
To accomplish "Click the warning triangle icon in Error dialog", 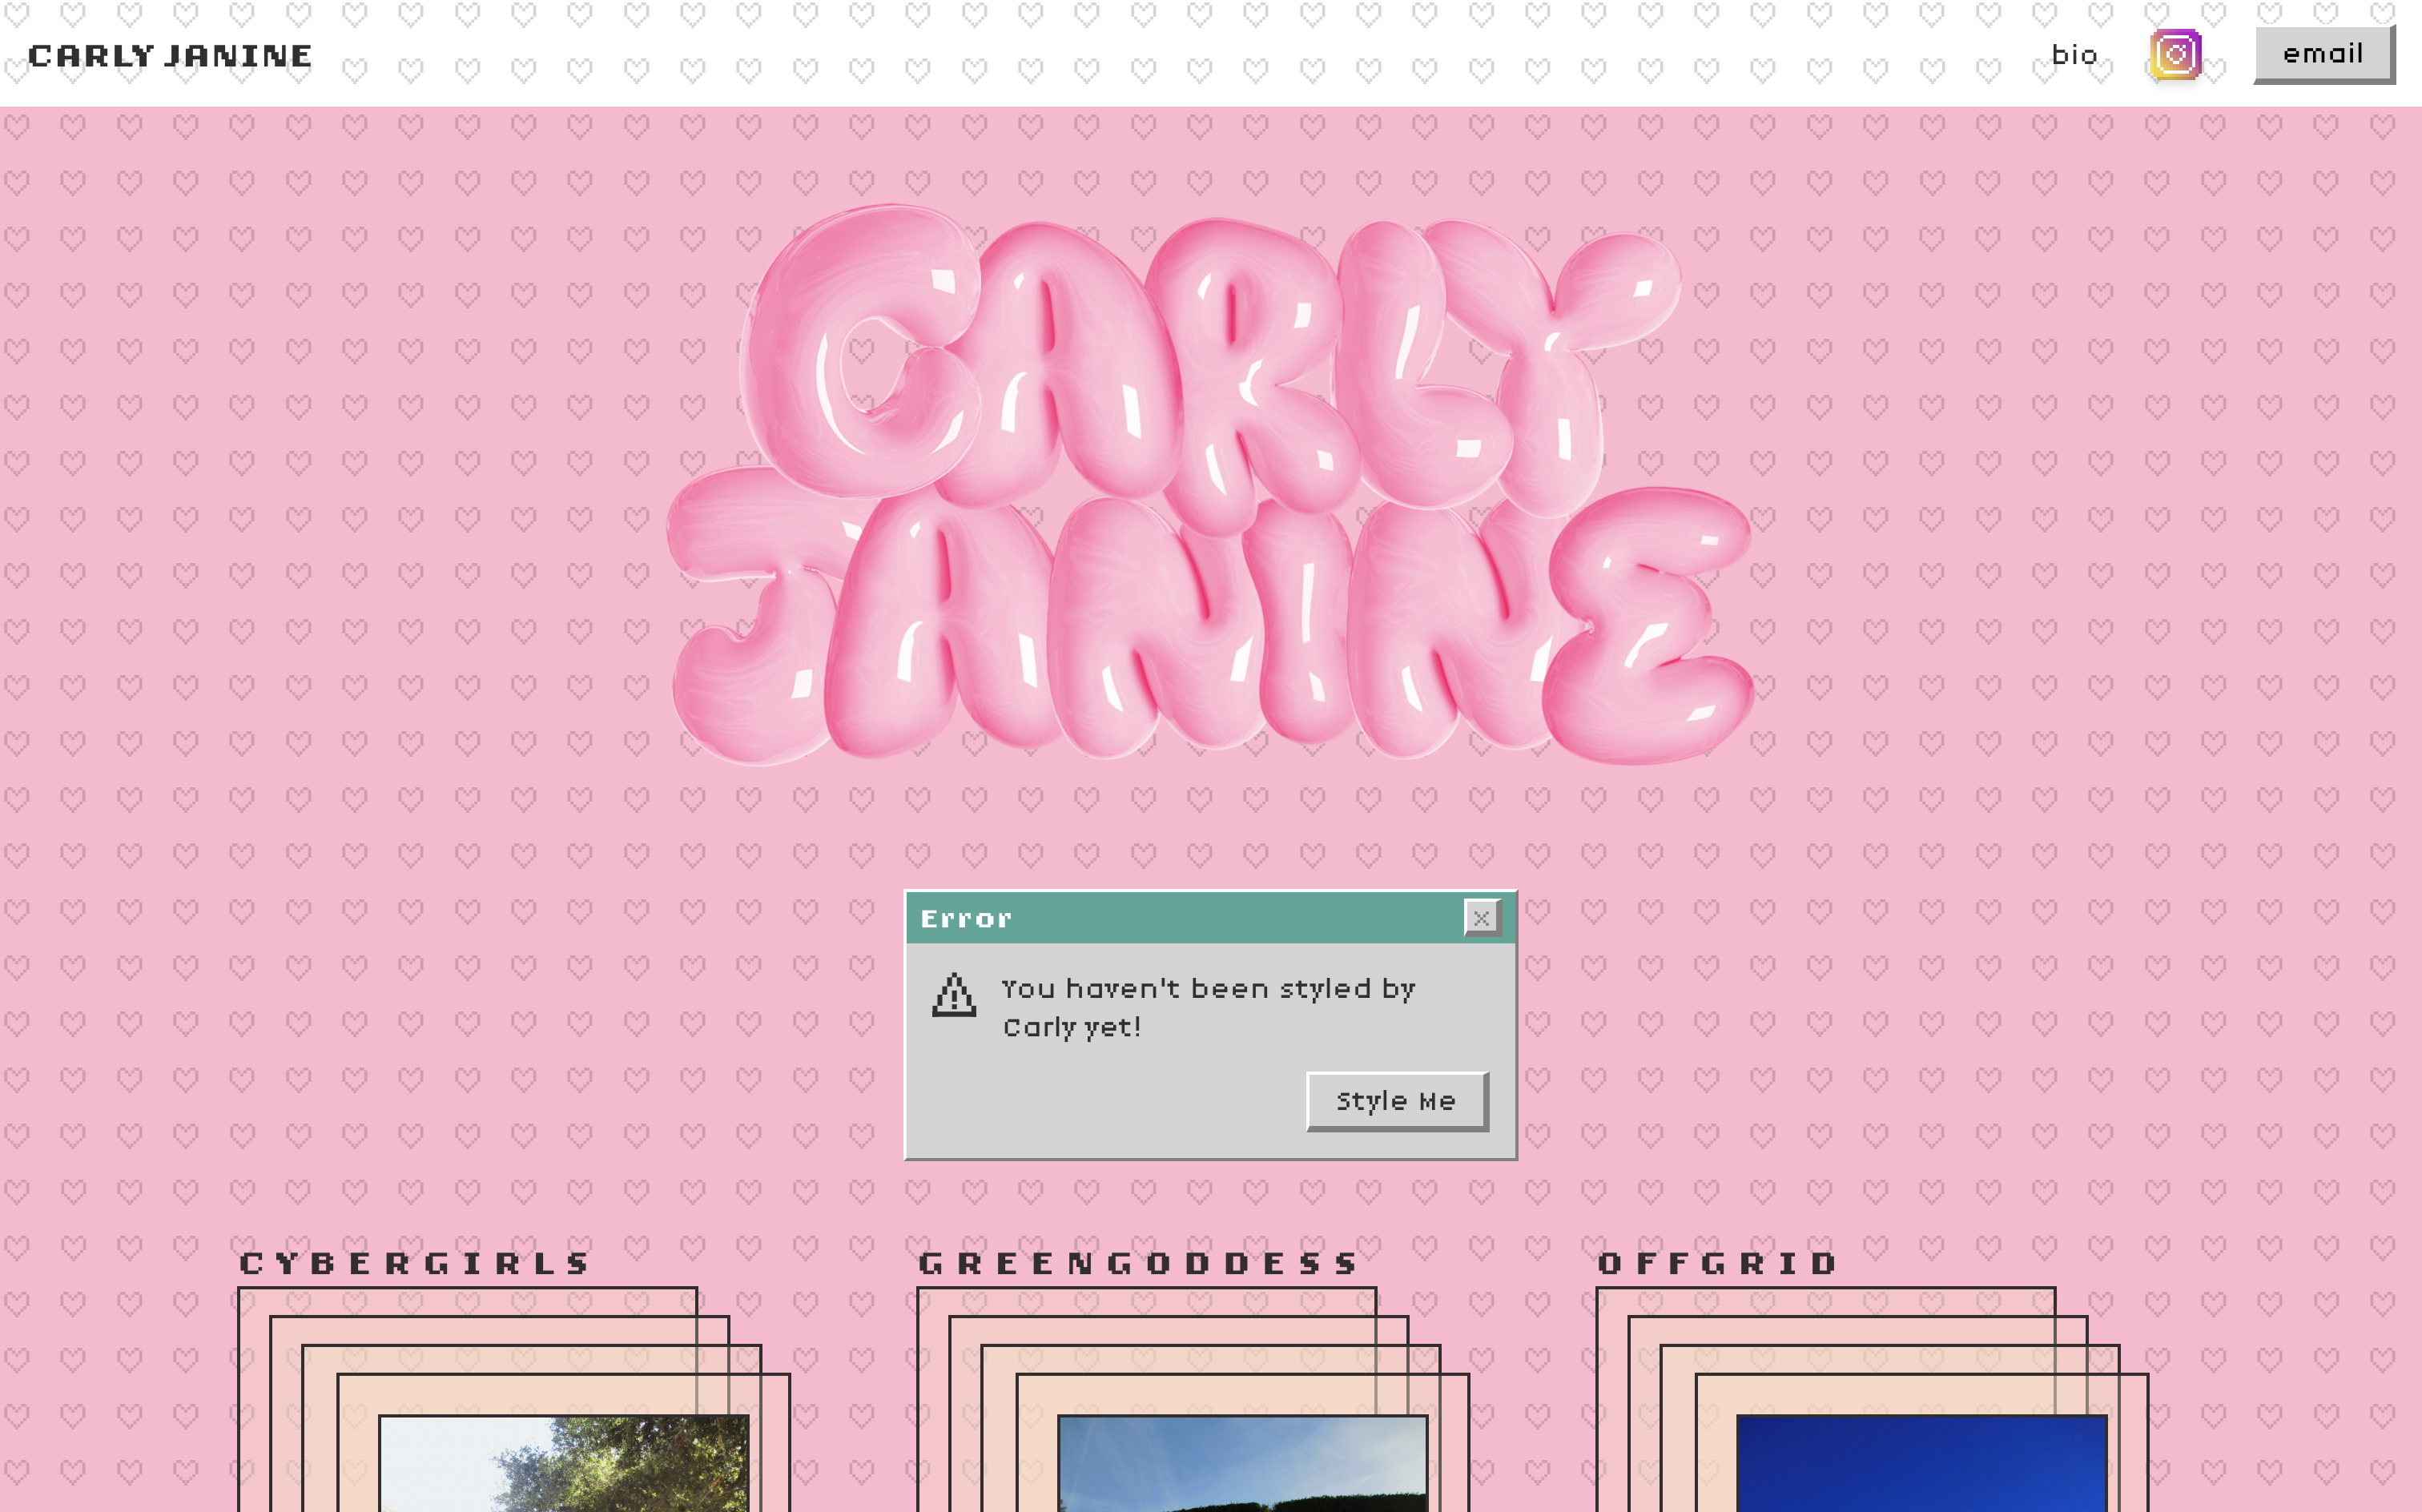I will (954, 994).
